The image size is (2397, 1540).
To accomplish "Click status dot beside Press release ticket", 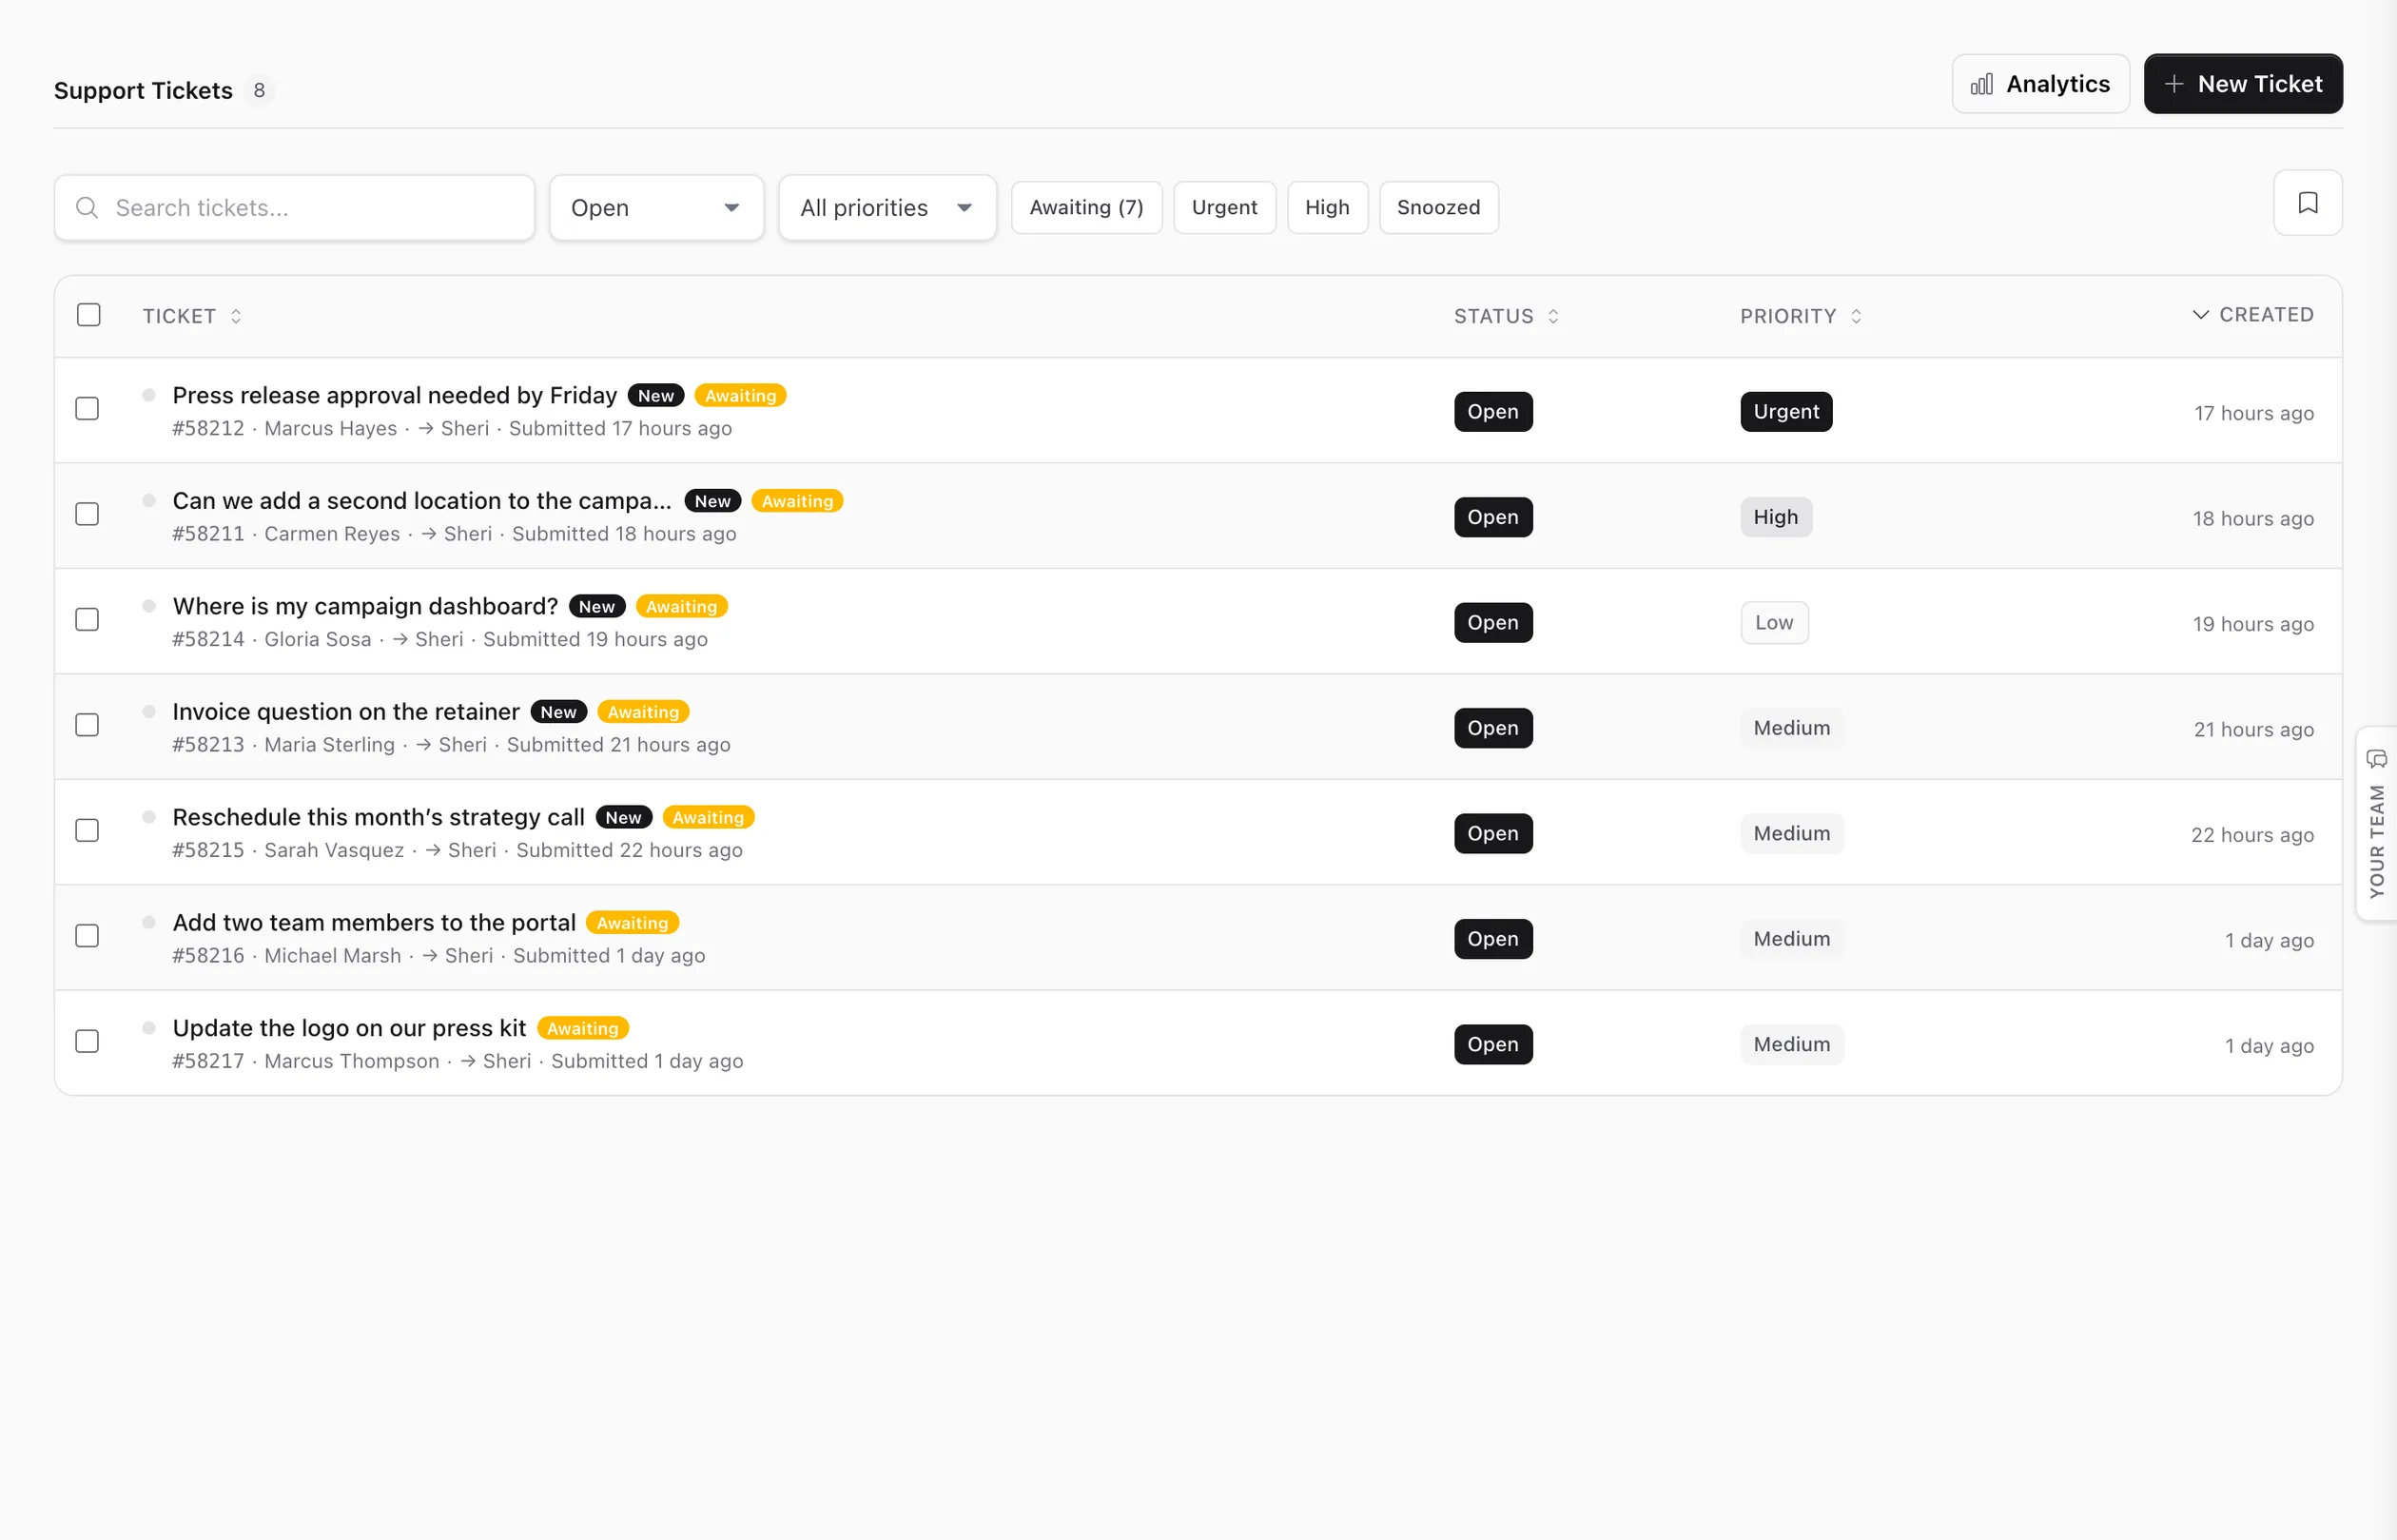I will (148, 395).
